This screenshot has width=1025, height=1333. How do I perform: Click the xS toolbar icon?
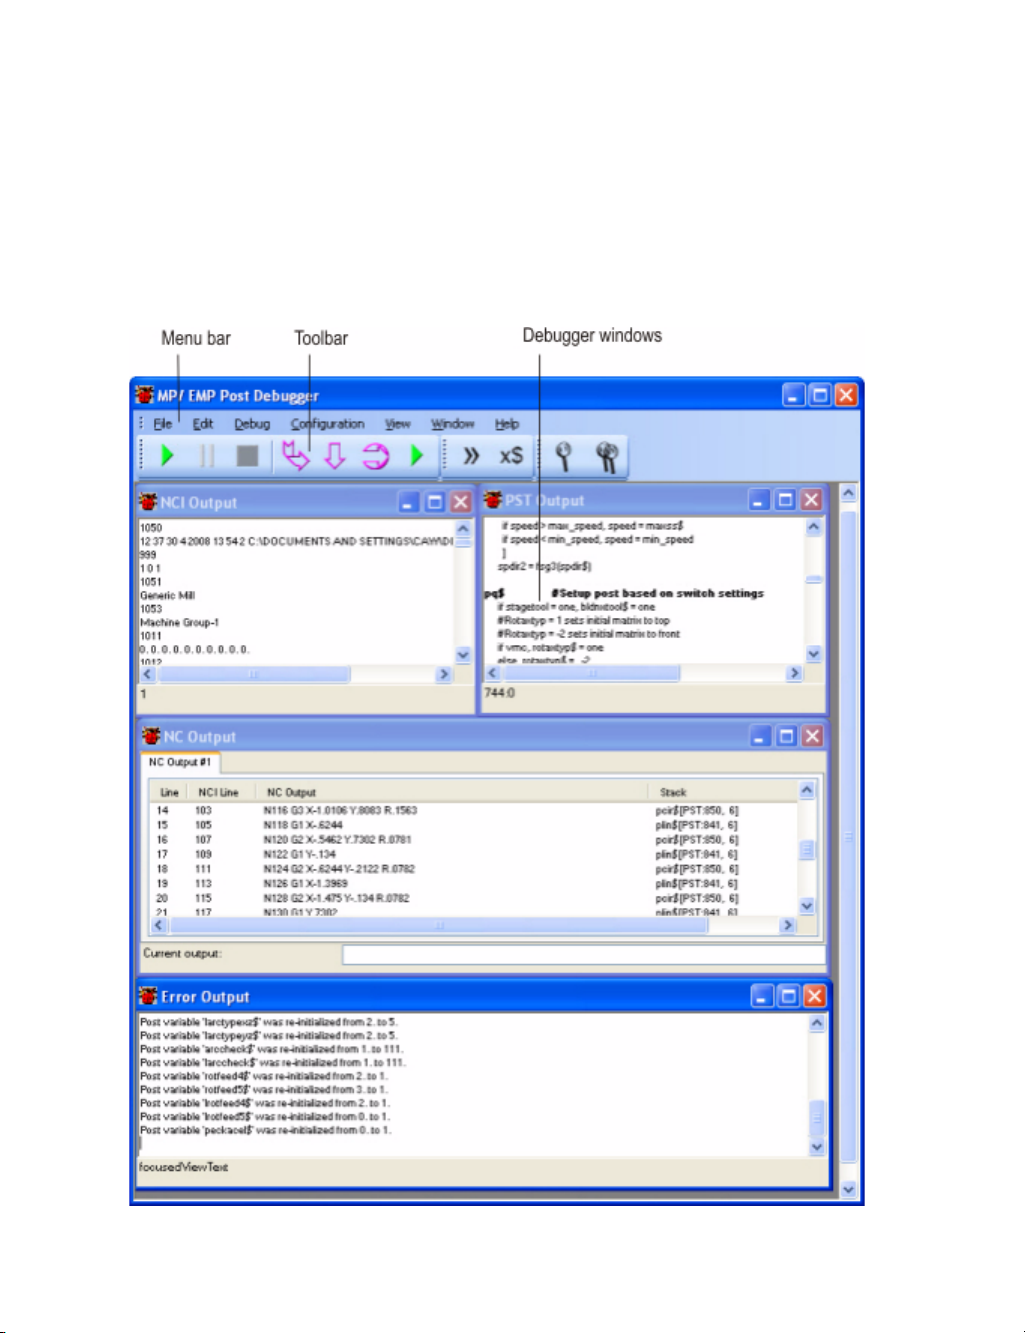pos(511,456)
